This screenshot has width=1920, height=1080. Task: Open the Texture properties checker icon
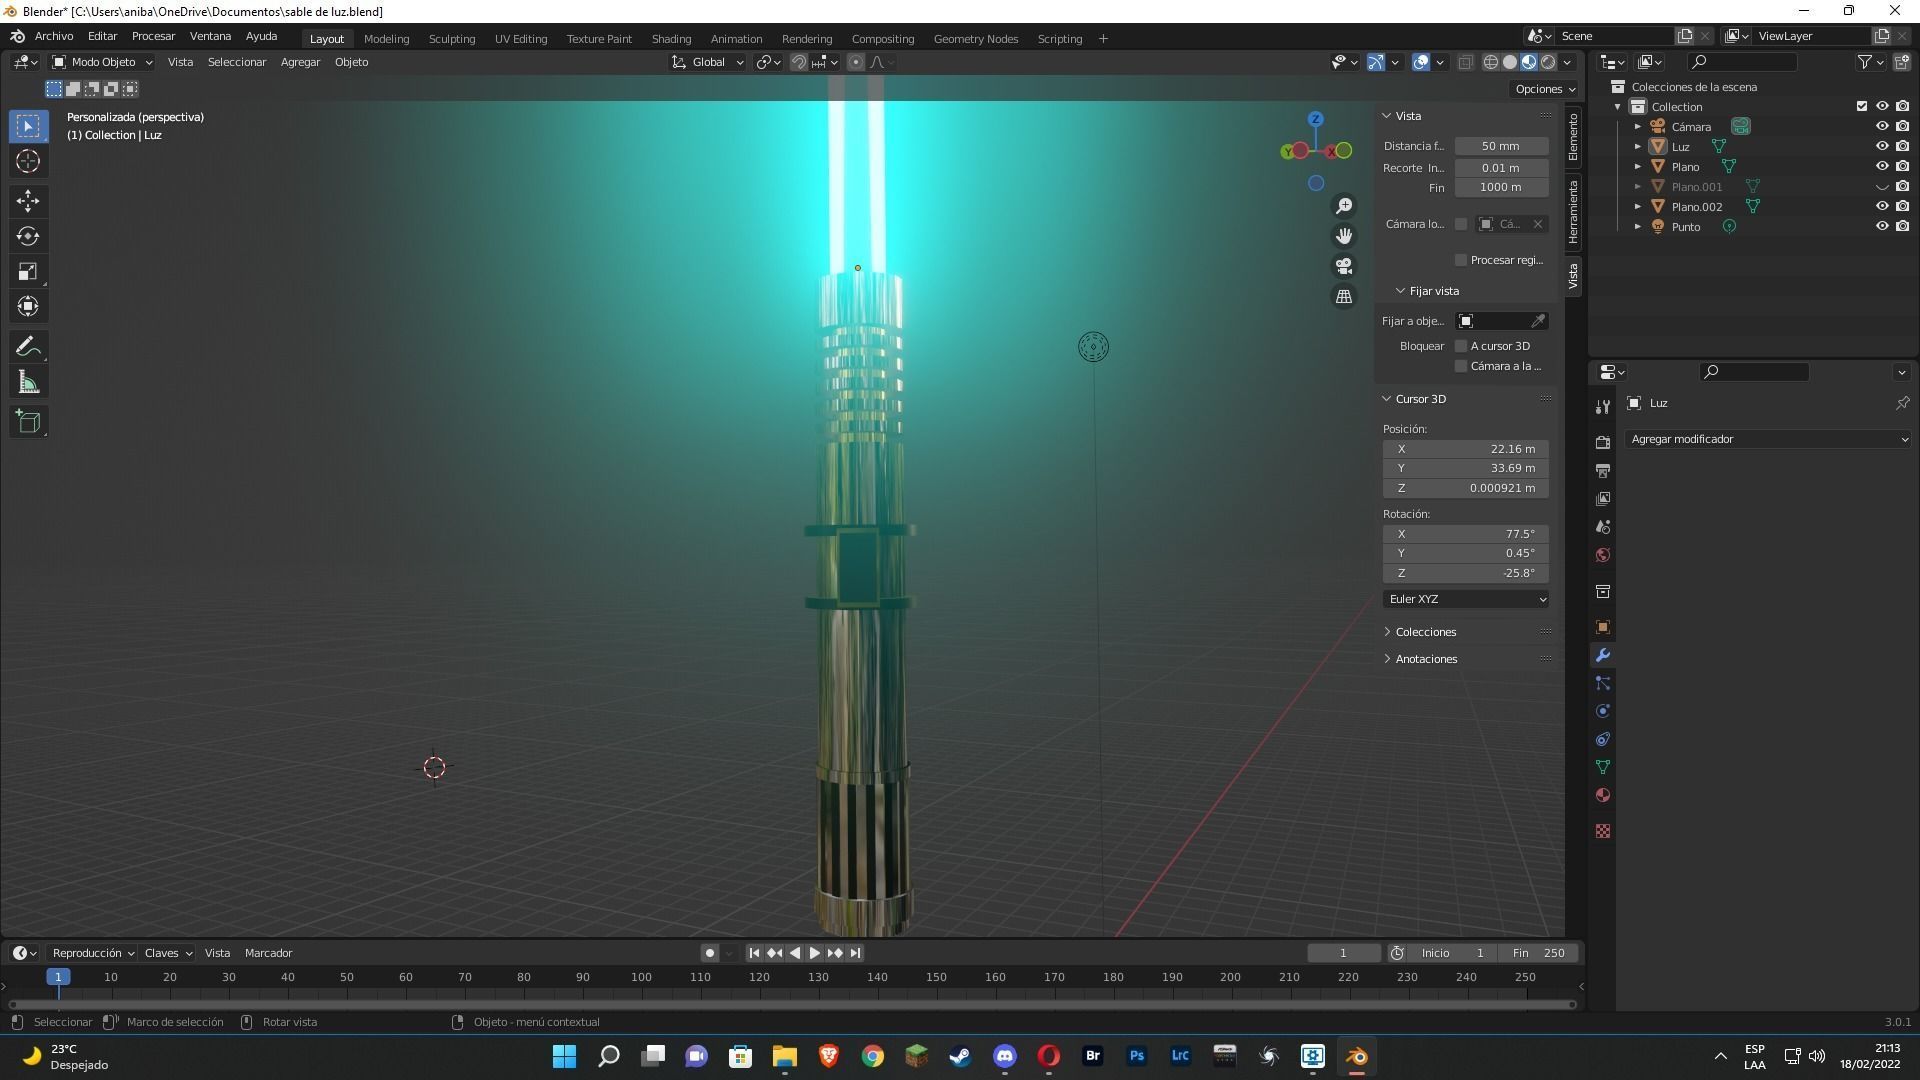coord(1603,831)
